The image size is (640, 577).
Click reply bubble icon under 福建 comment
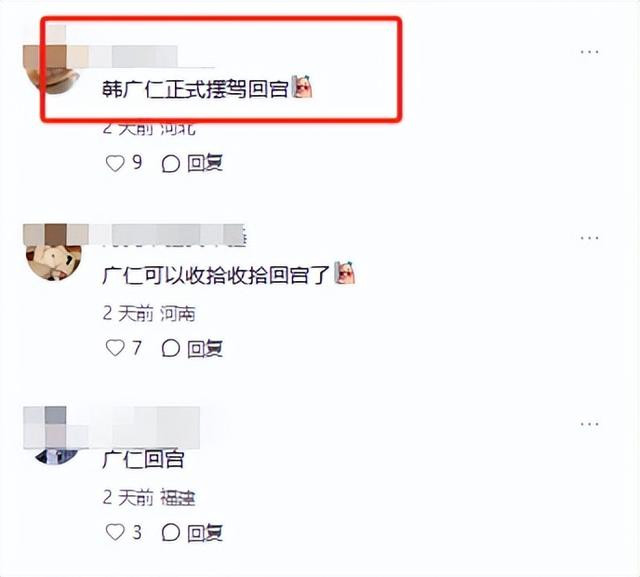click(x=171, y=533)
